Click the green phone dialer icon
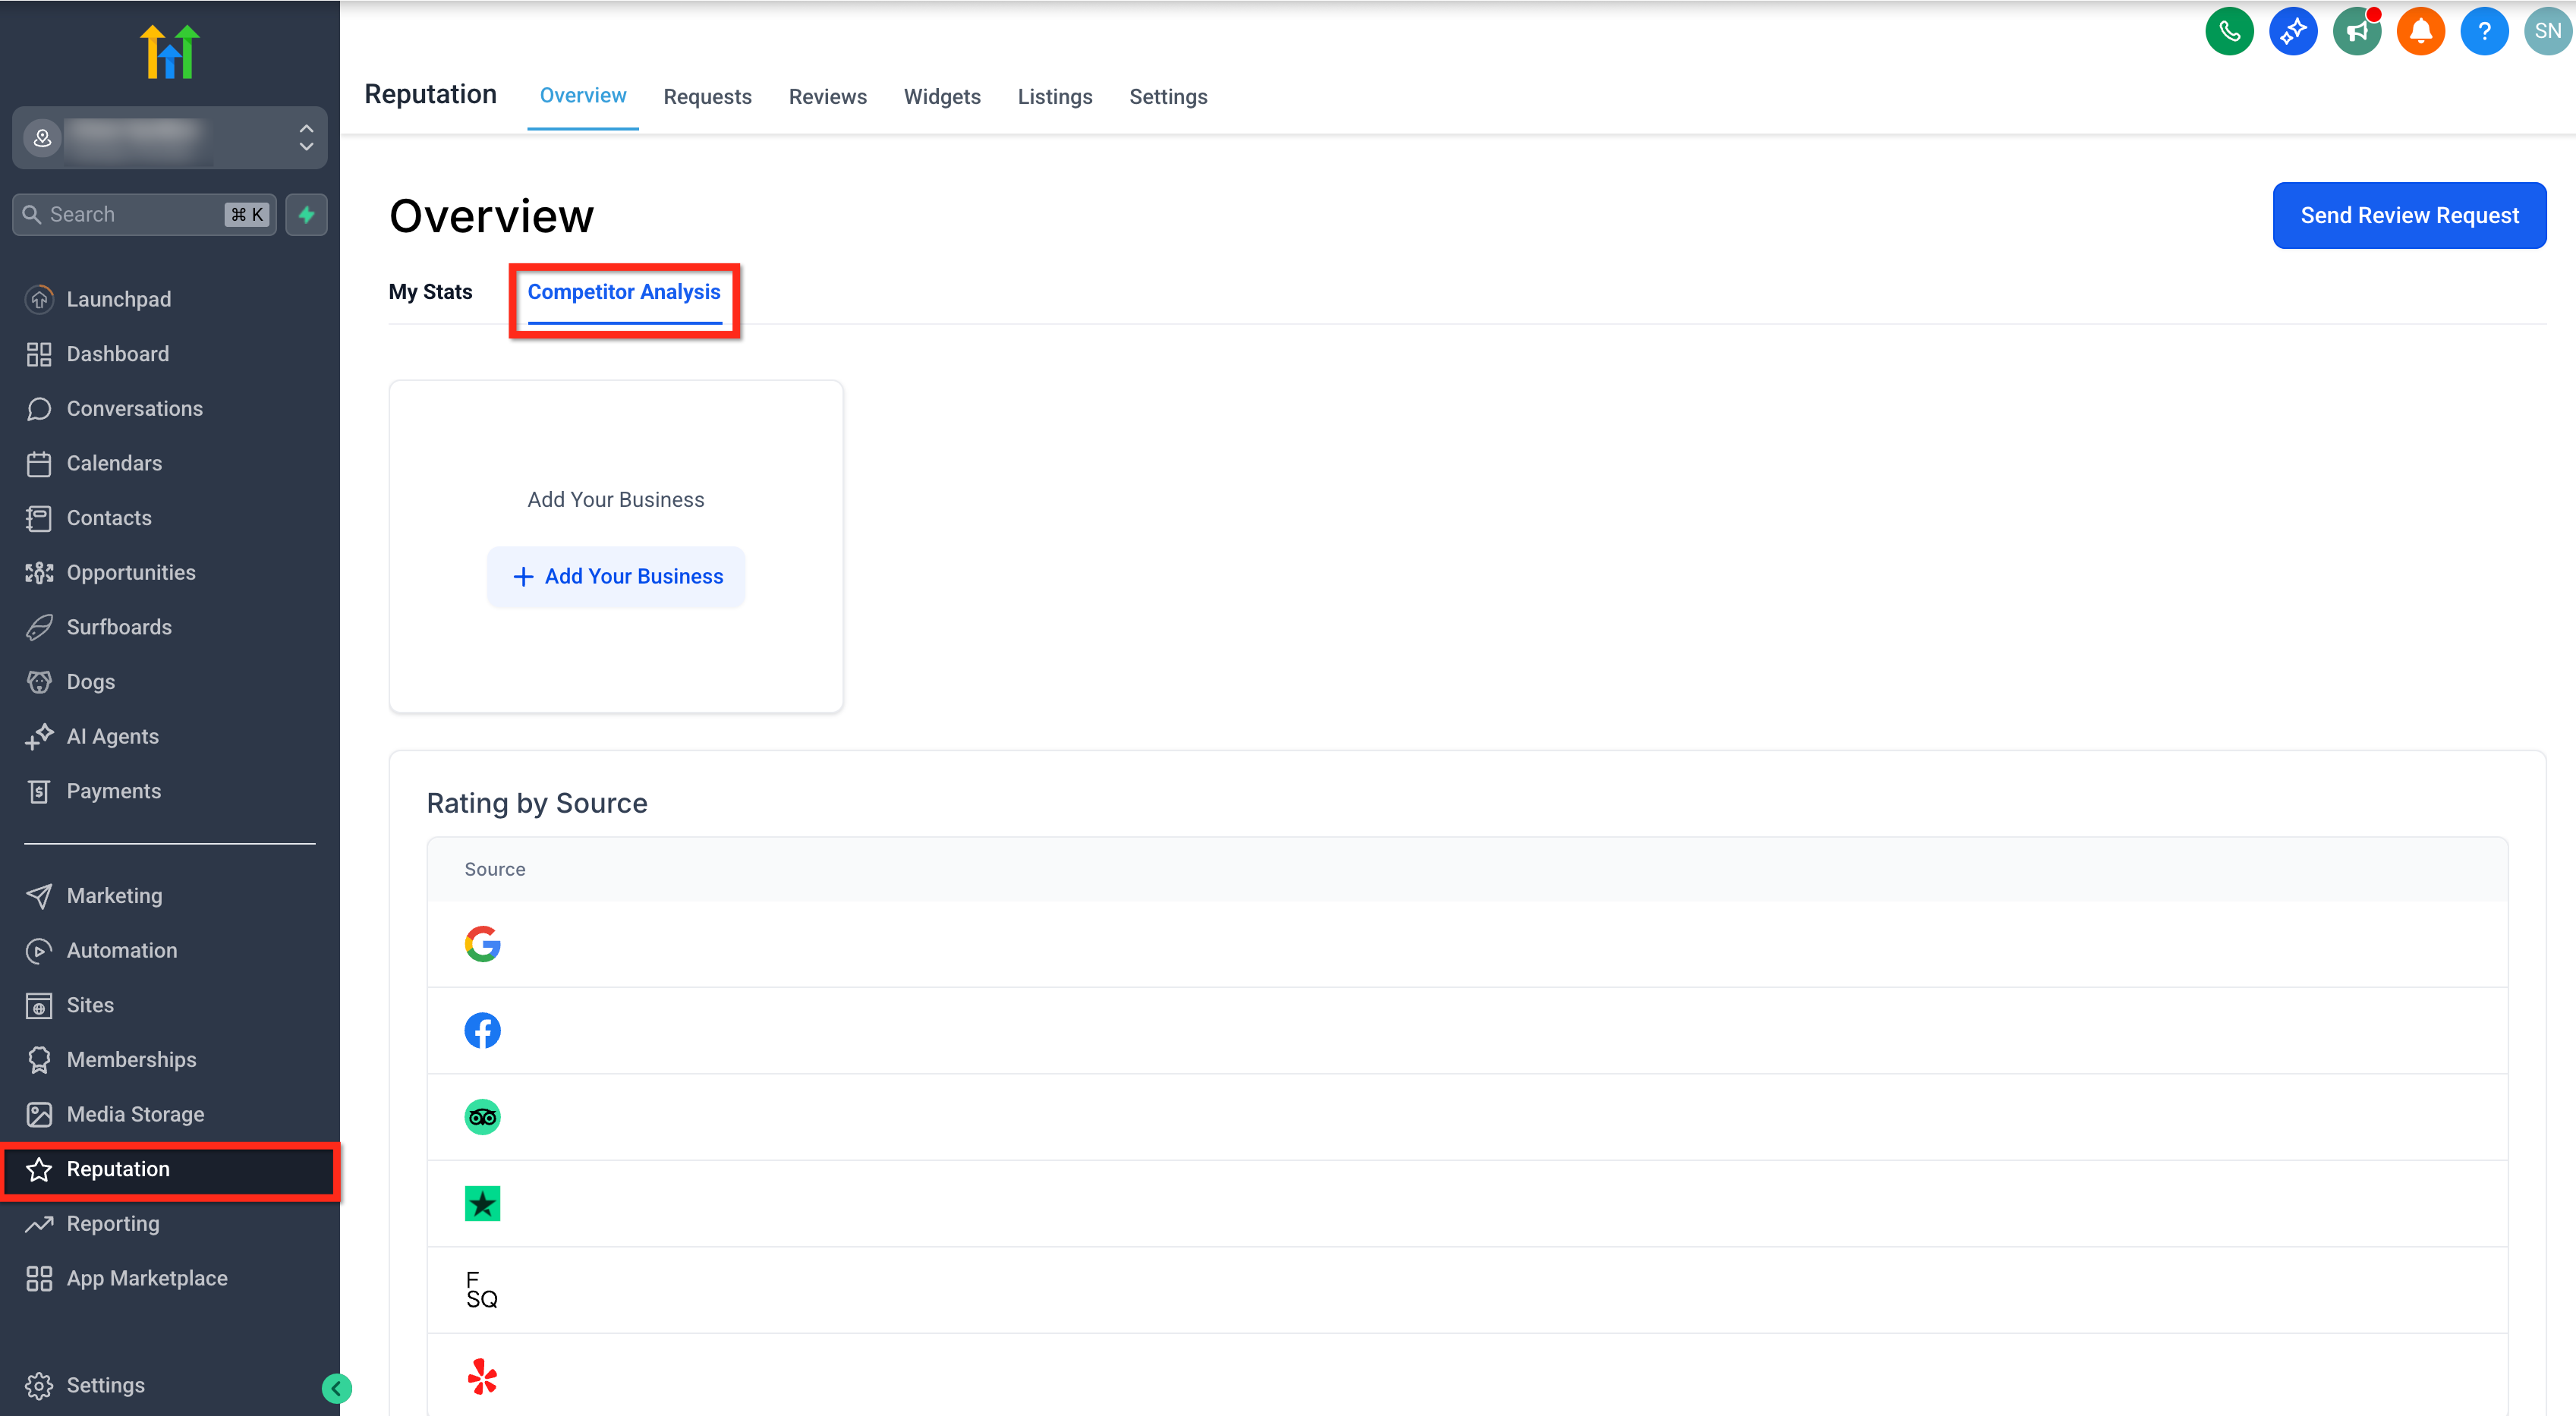The image size is (2576, 1416). tap(2229, 31)
